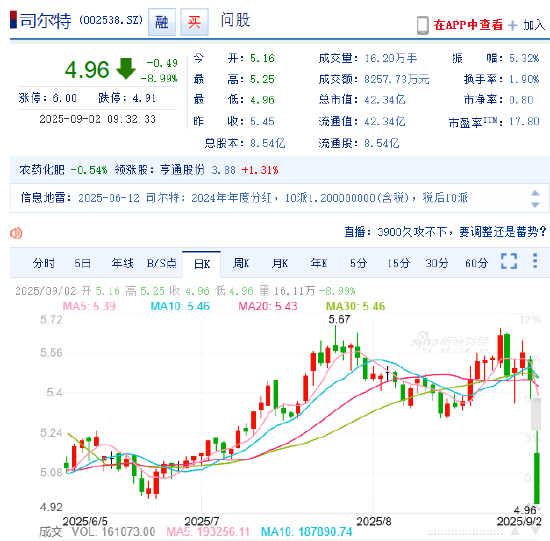
Task: Click the MA5: 5.39 indicator label
Action: tap(89, 306)
